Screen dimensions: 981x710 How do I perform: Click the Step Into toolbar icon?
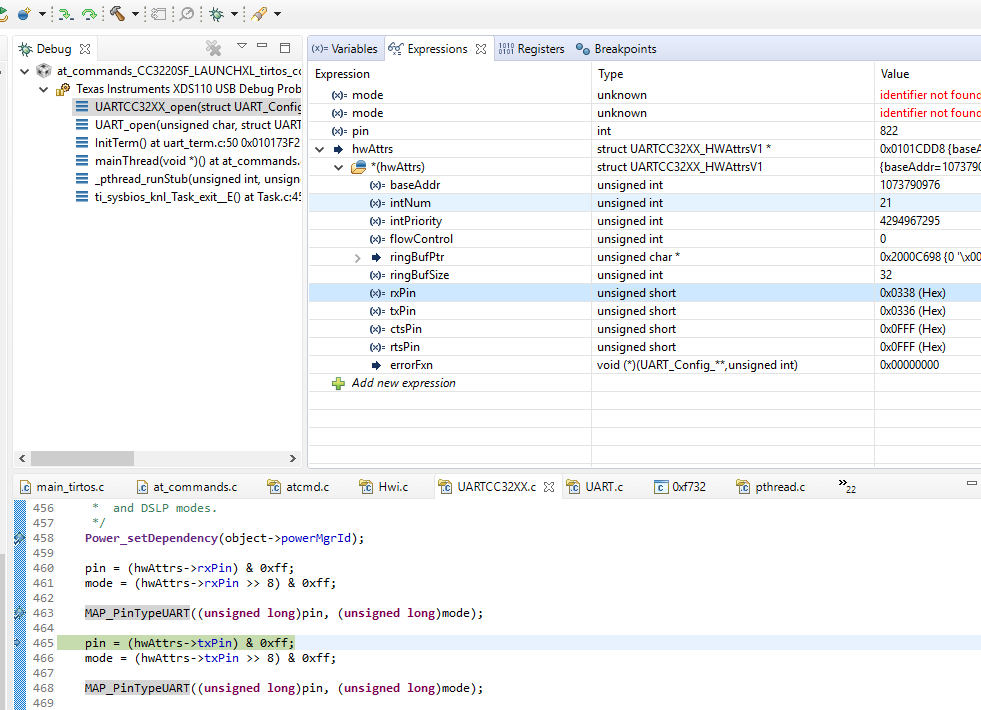coord(66,14)
